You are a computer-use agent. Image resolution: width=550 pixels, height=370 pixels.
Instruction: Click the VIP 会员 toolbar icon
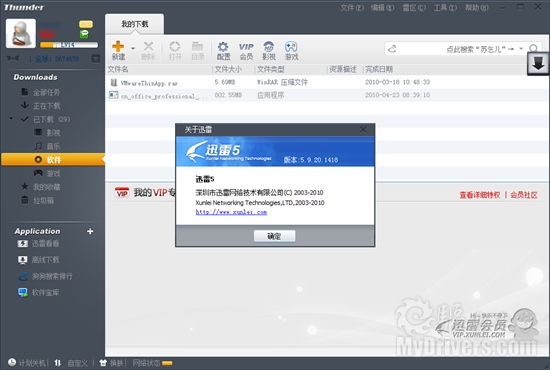pyautogui.click(x=246, y=51)
